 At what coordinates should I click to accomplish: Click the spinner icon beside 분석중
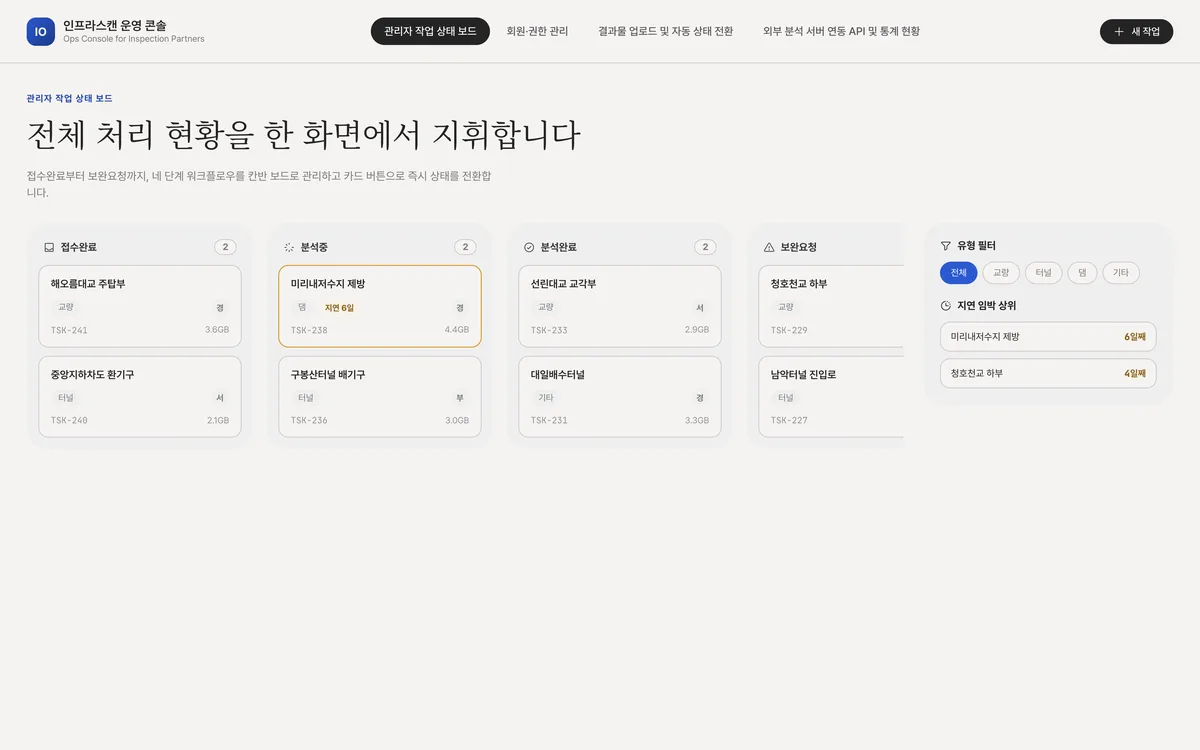coord(289,247)
